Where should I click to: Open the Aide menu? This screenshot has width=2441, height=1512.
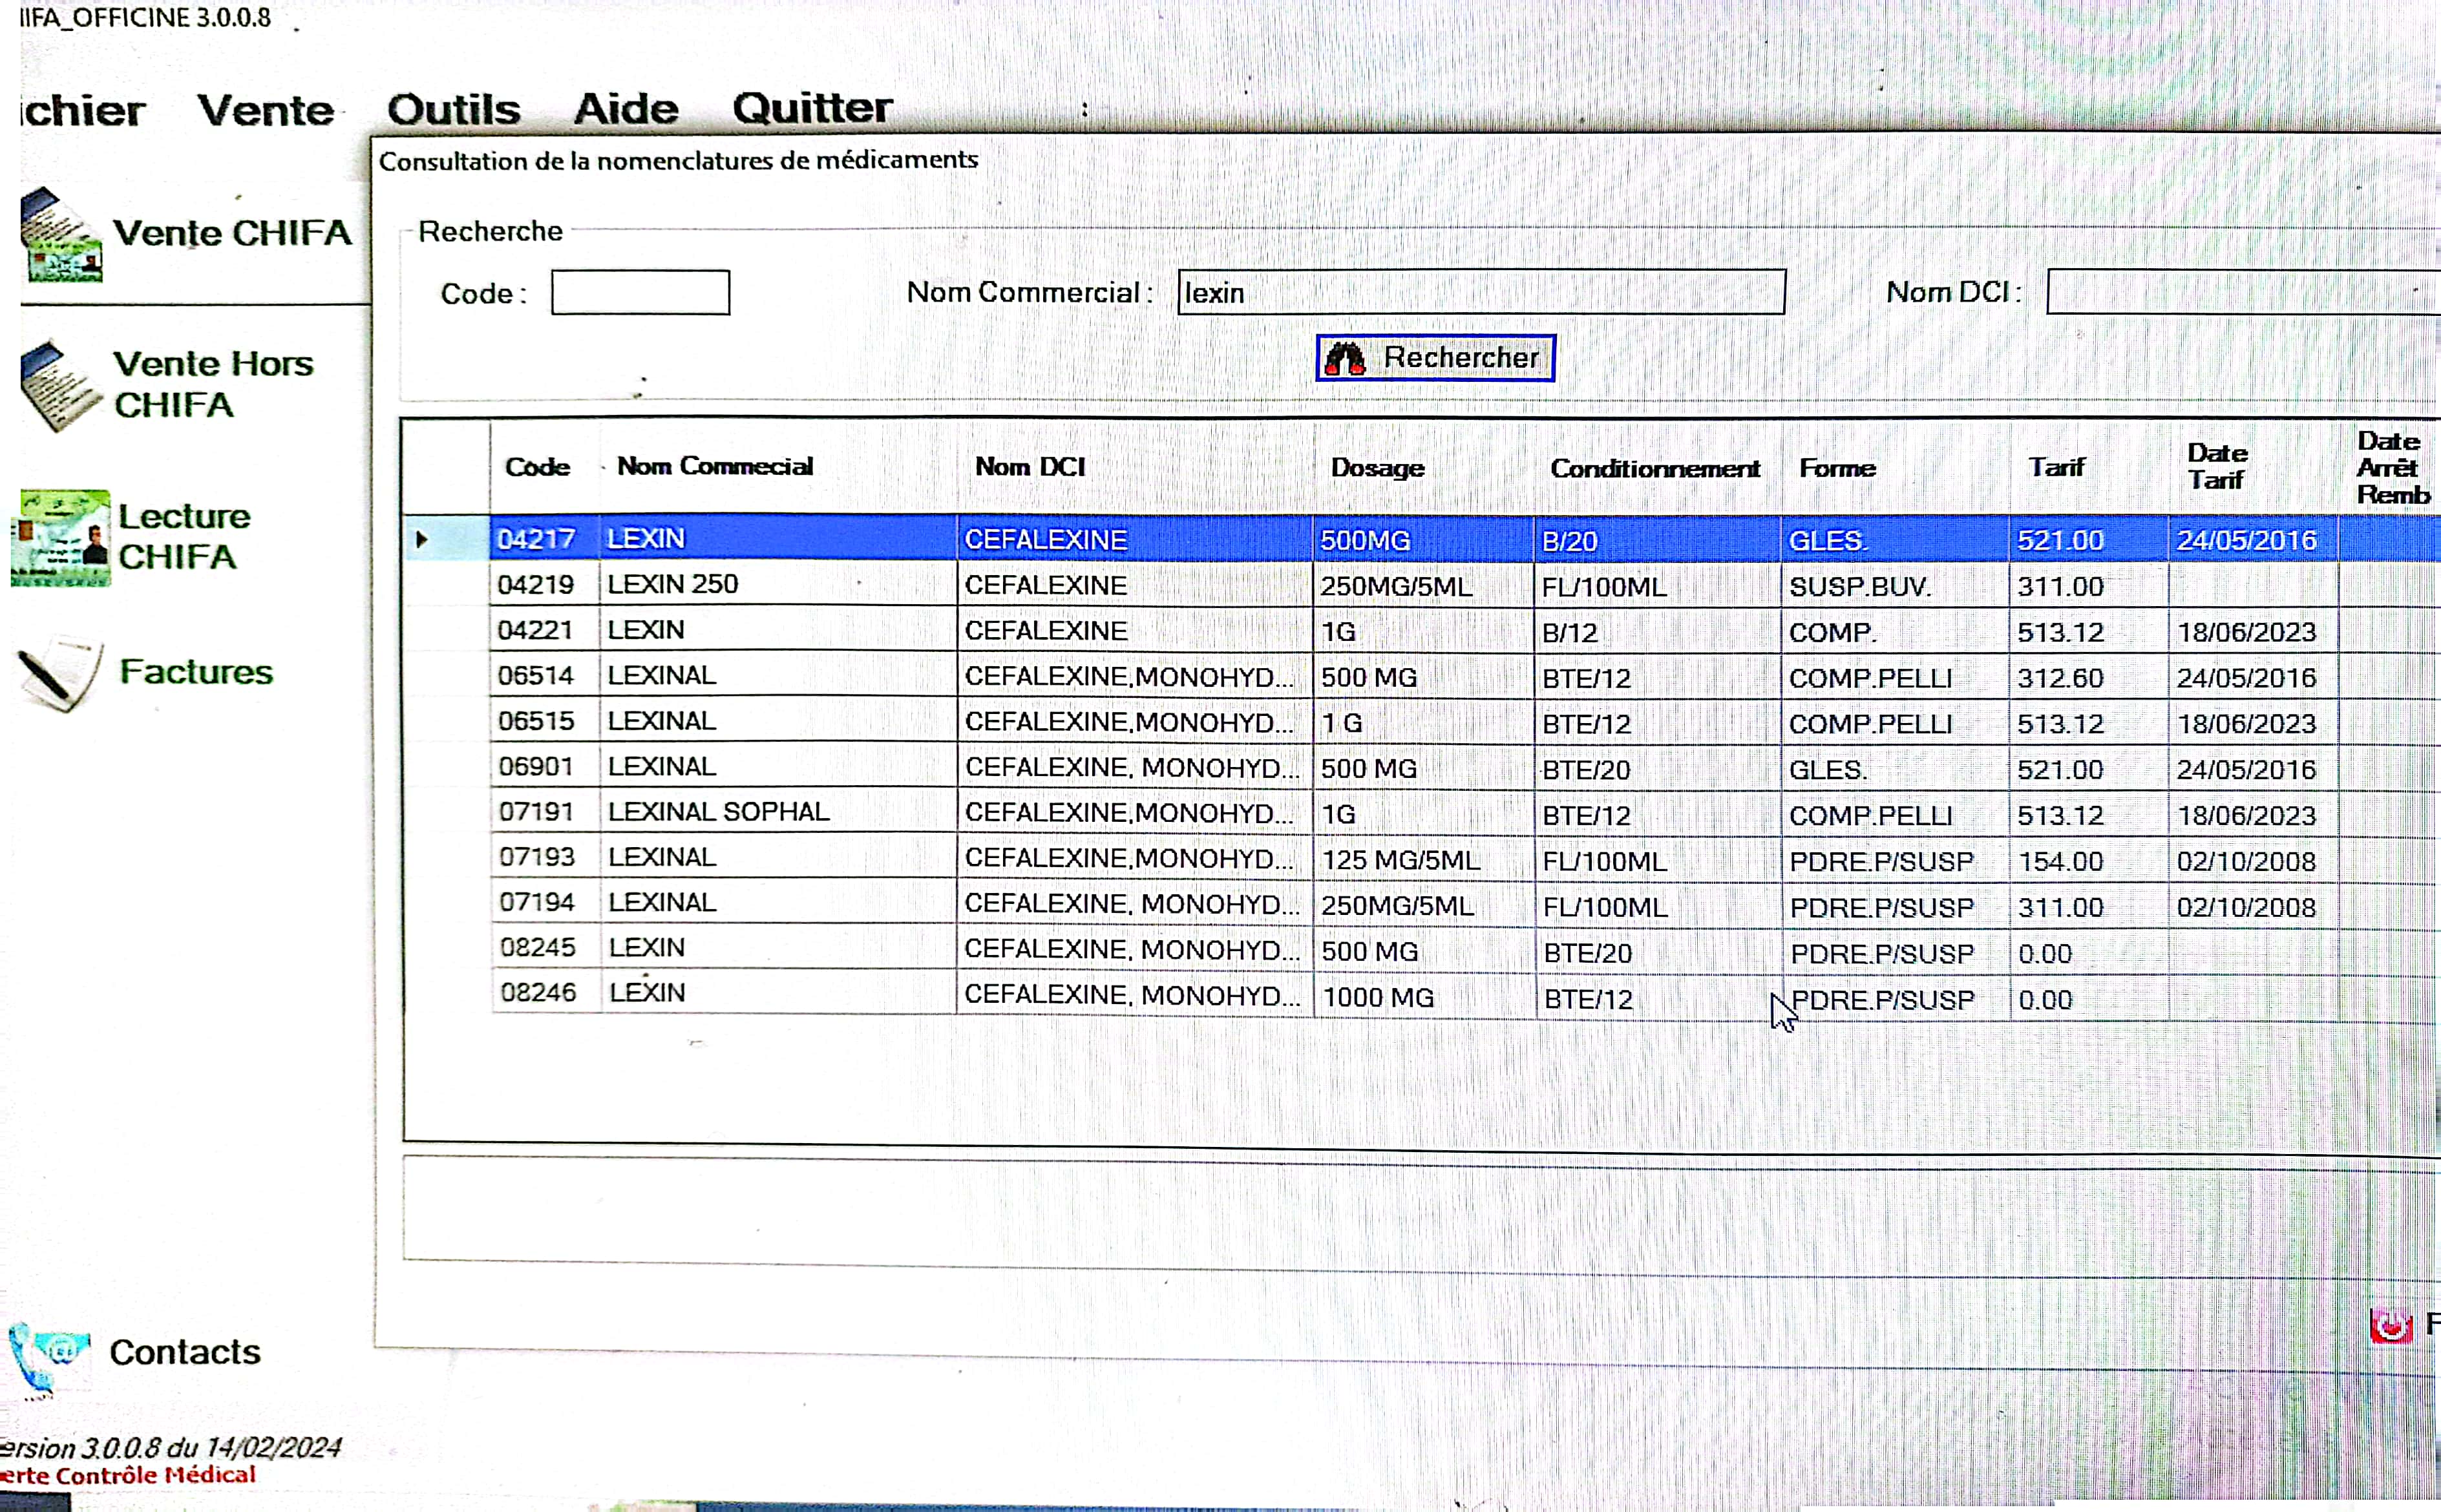626,108
